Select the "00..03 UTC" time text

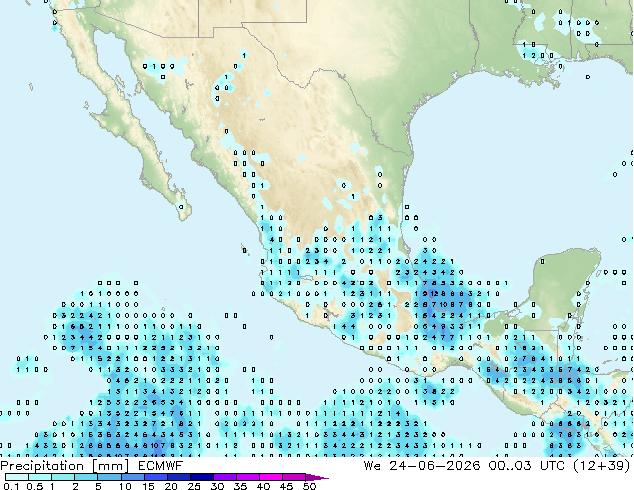[527, 466]
